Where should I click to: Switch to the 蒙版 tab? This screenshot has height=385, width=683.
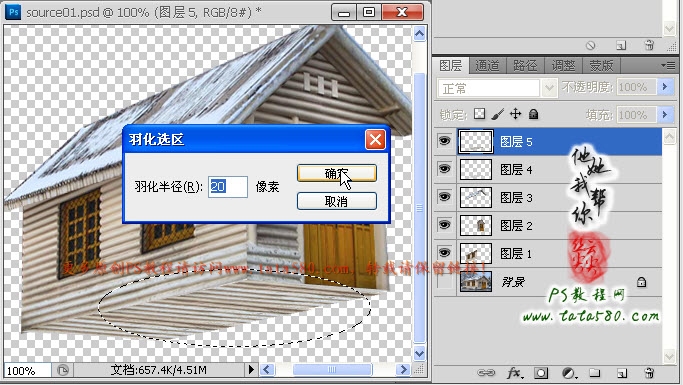(x=601, y=65)
